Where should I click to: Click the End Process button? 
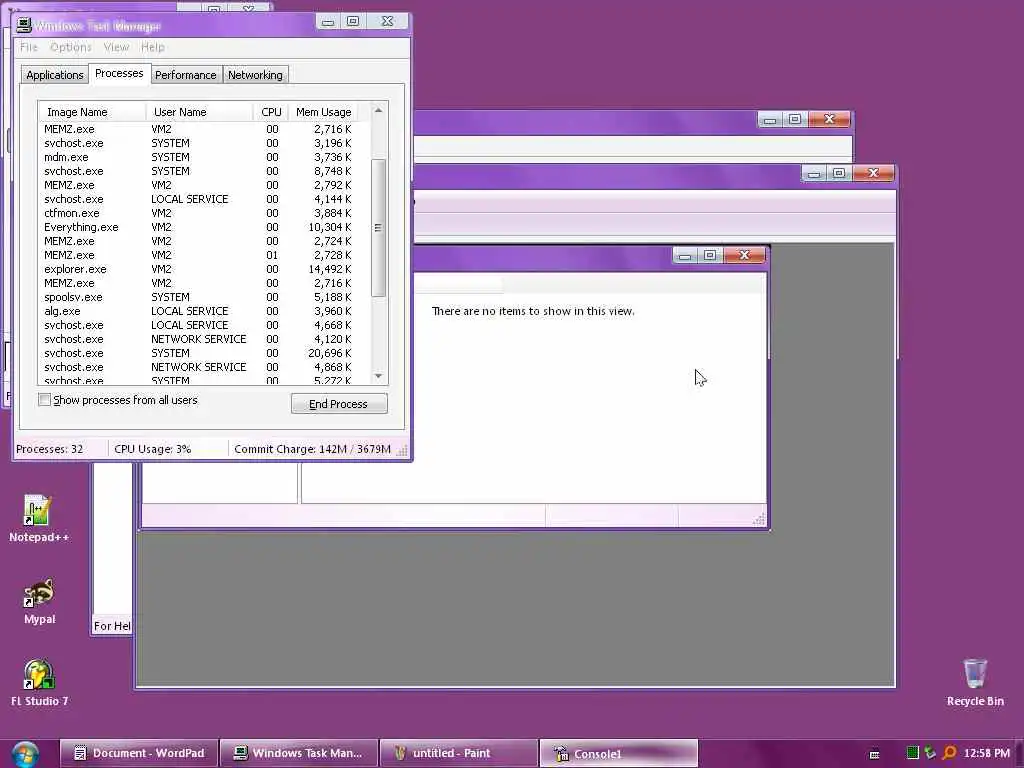click(x=339, y=404)
